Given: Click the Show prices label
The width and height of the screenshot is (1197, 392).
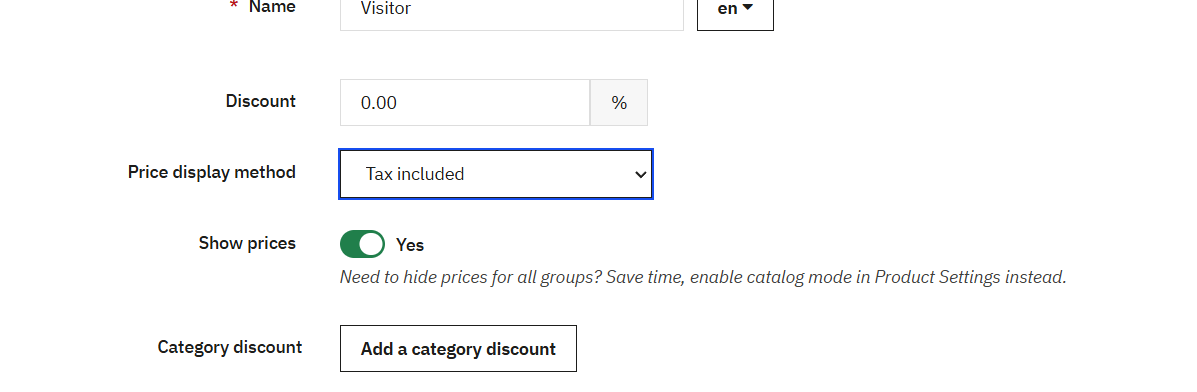Looking at the screenshot, I should [x=247, y=243].
